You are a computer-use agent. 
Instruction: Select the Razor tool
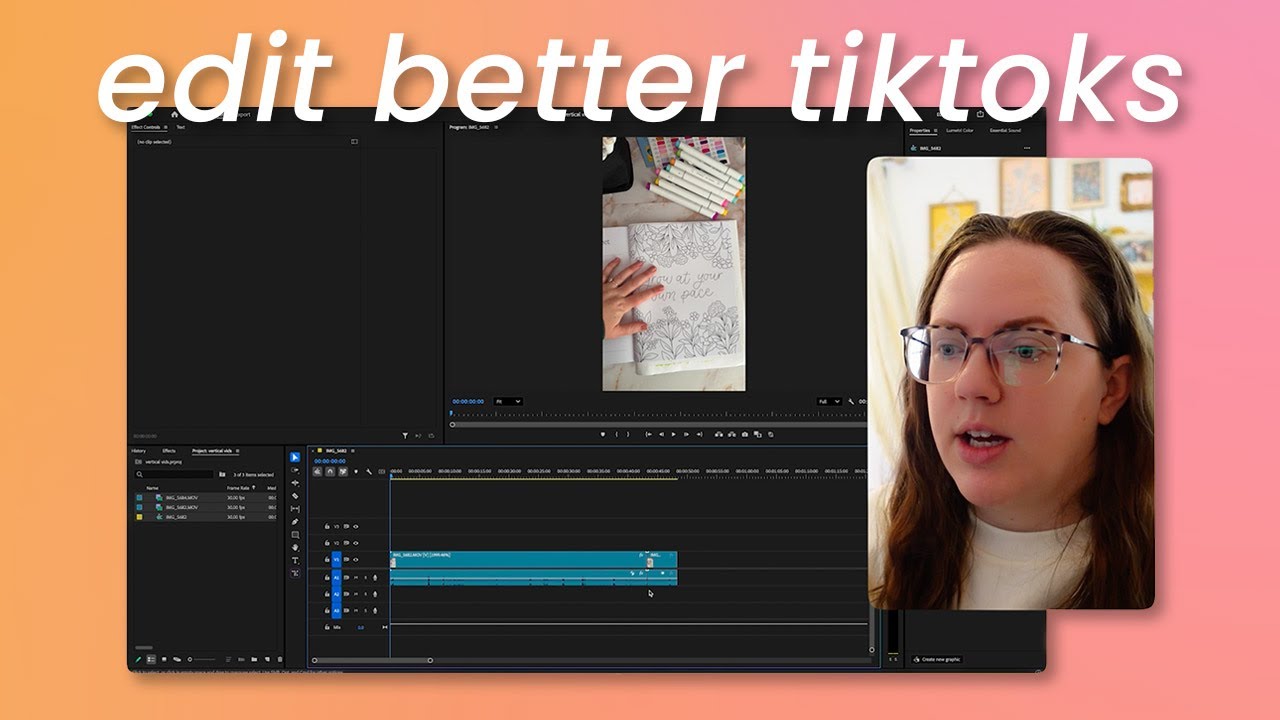point(295,496)
